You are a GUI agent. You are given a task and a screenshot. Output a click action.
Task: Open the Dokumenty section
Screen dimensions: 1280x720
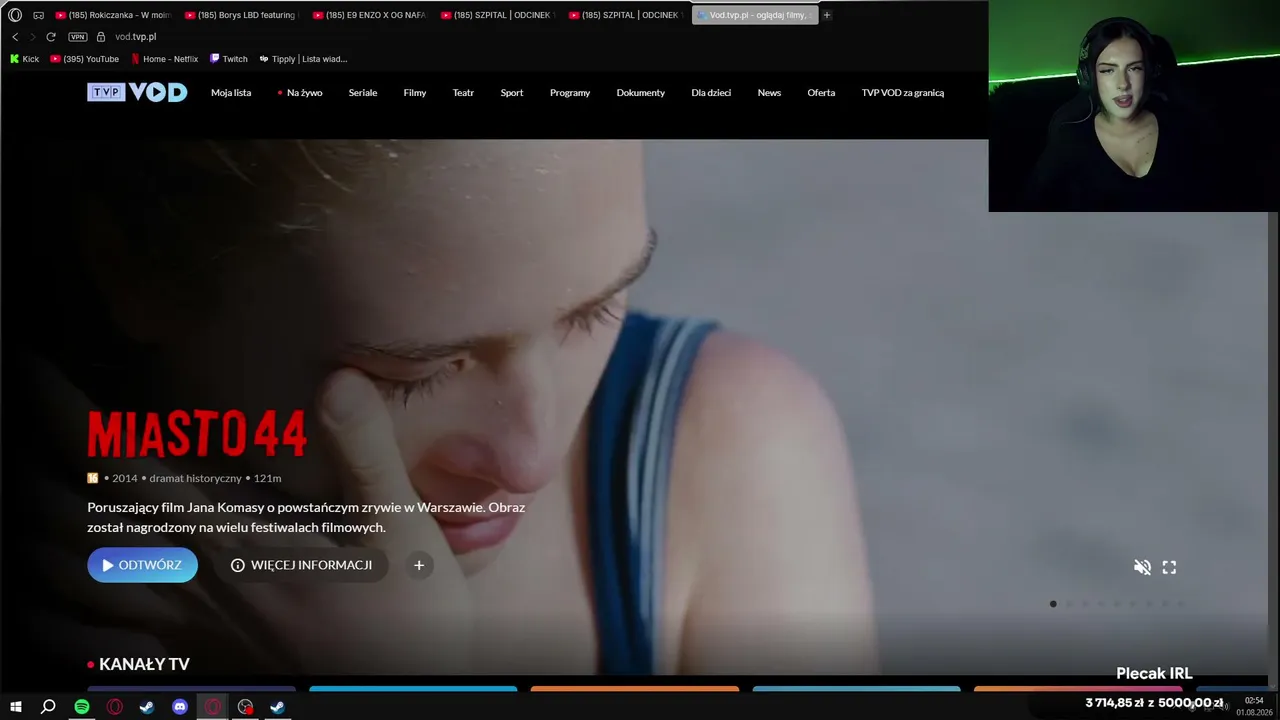(641, 93)
